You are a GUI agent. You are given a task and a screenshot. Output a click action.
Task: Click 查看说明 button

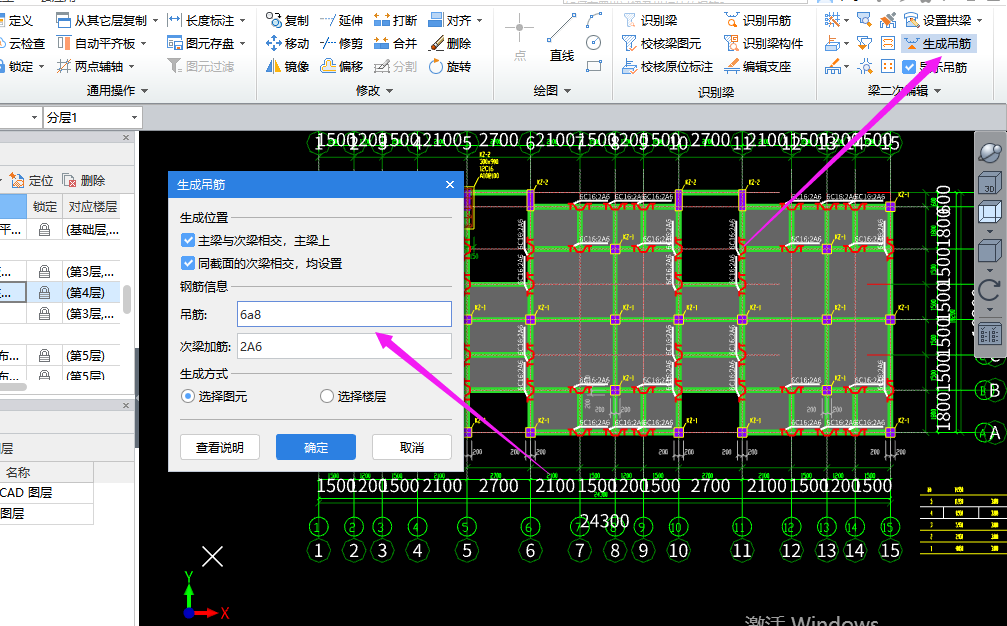click(220, 447)
